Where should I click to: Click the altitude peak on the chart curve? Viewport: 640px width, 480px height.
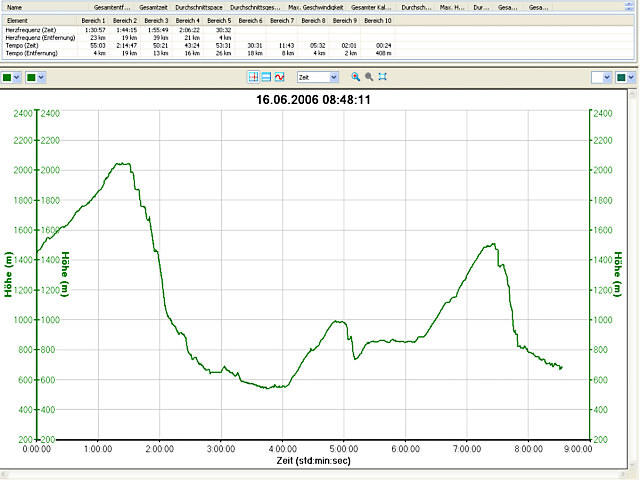121,163
